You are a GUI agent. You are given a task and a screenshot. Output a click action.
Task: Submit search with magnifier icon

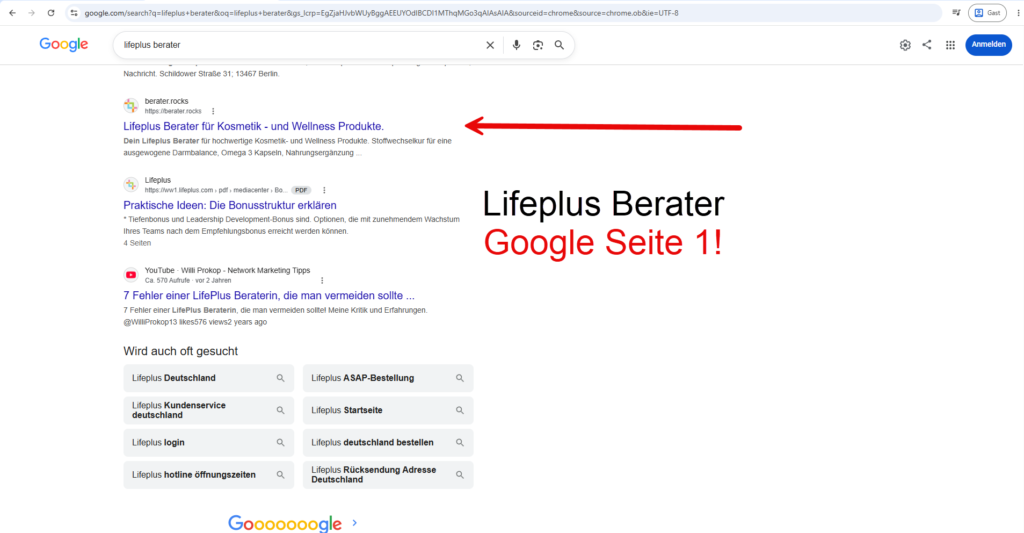coord(559,45)
